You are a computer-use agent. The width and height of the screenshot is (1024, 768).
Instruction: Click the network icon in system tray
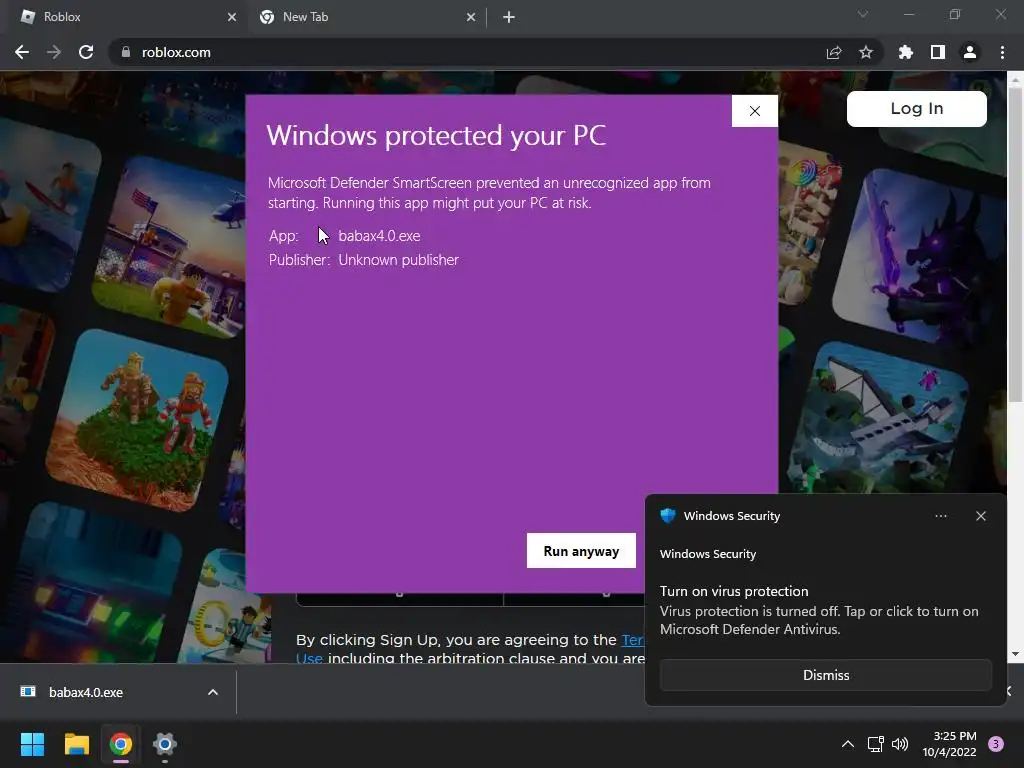pos(875,744)
